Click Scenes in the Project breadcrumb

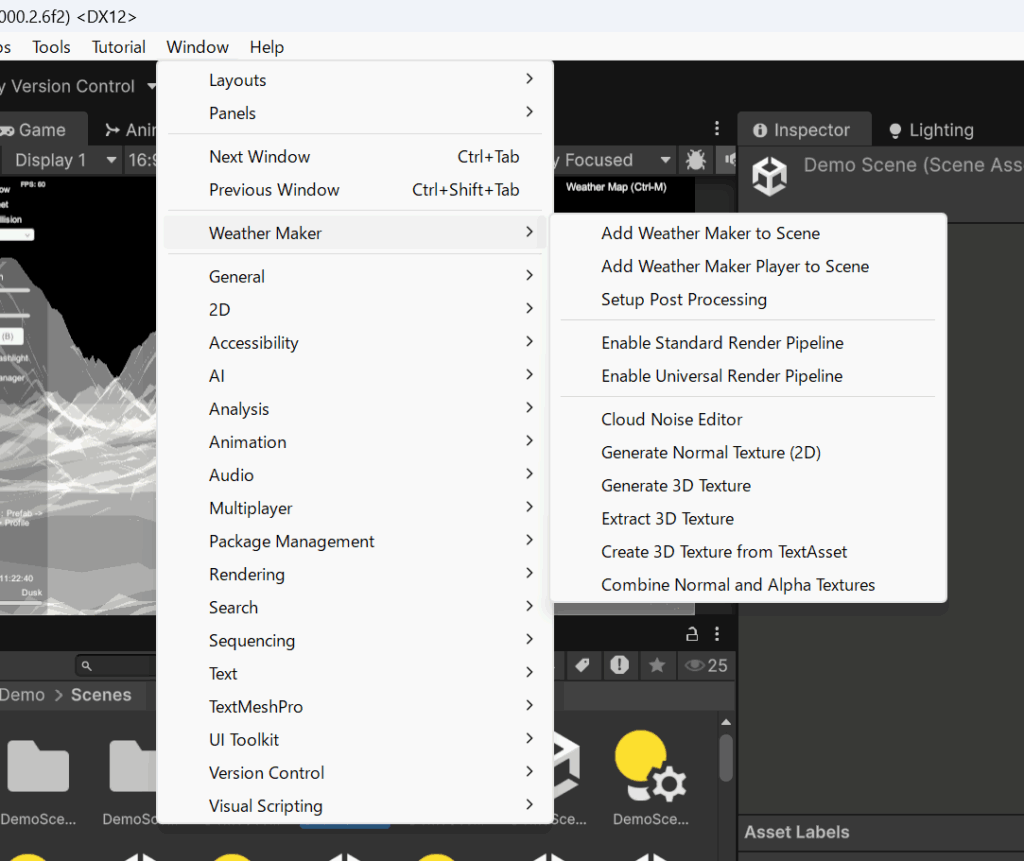101,695
